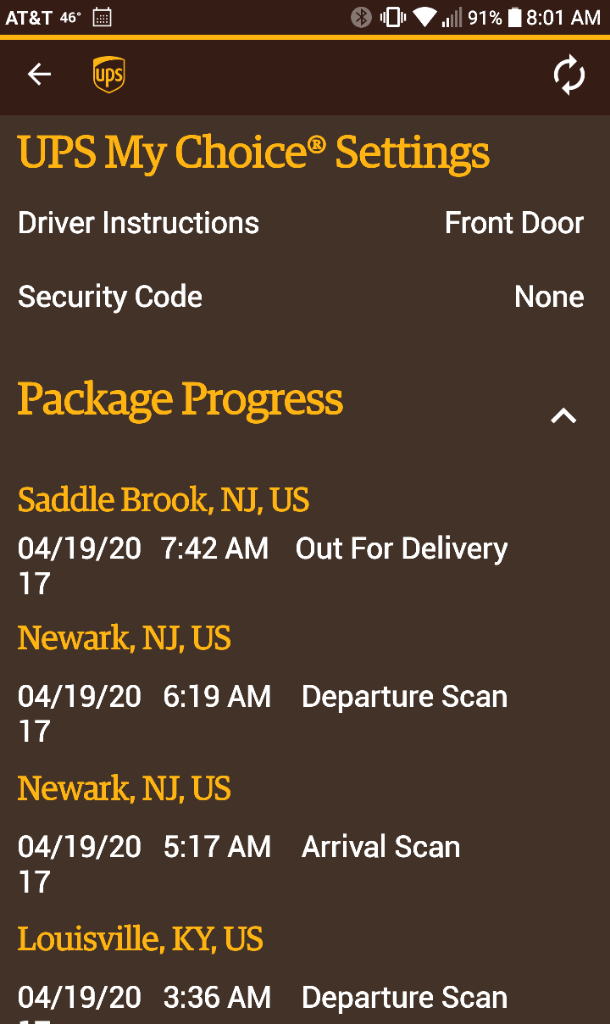Tap the Wi-Fi signal icon
The height and width of the screenshot is (1024, 610).
425,17
